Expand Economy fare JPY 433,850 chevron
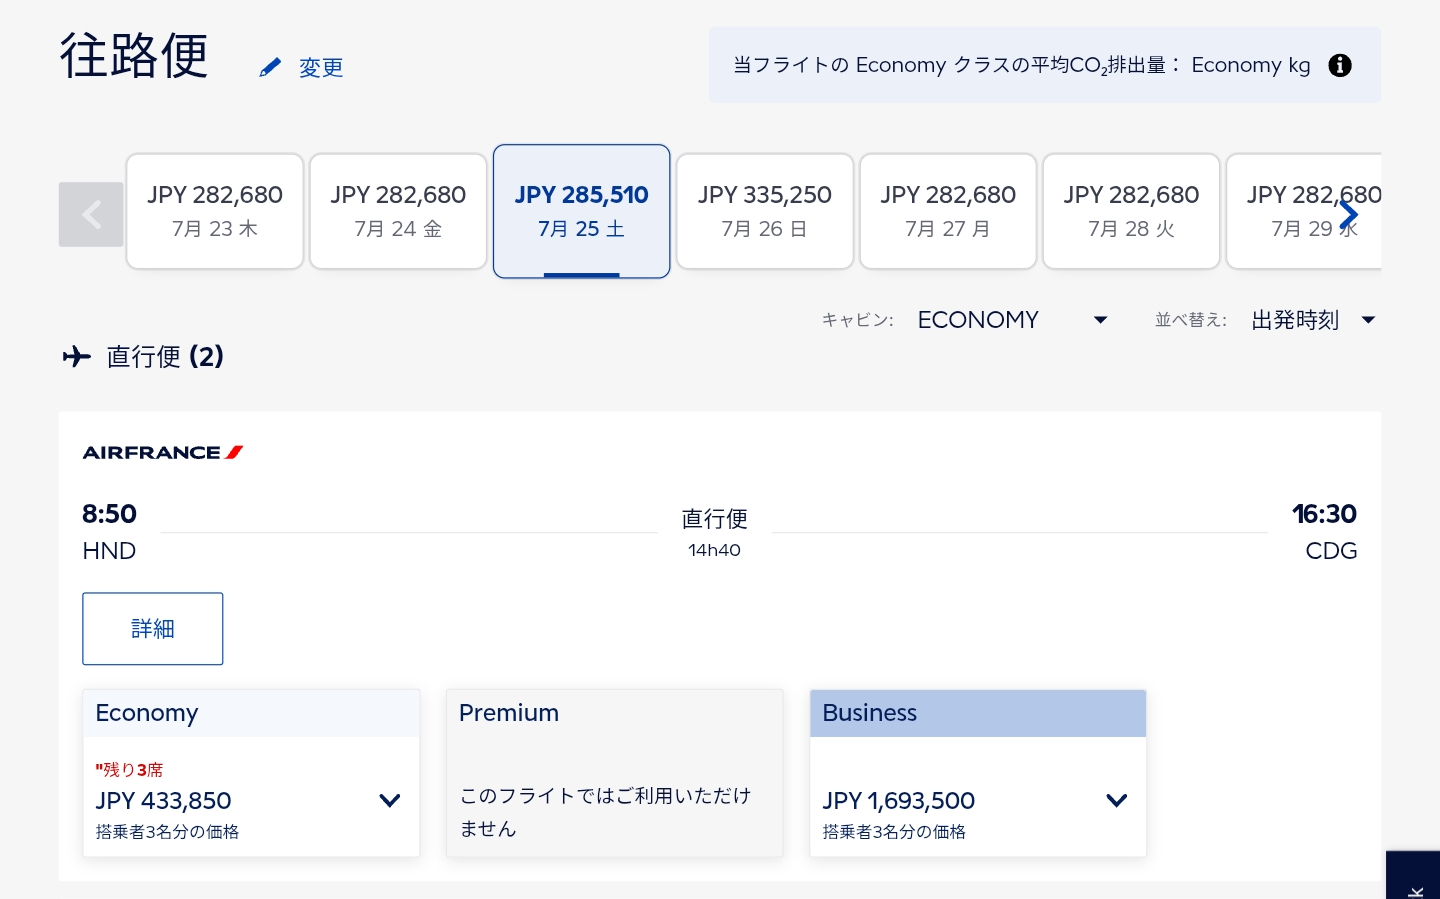This screenshot has height=899, width=1440. pyautogui.click(x=390, y=800)
